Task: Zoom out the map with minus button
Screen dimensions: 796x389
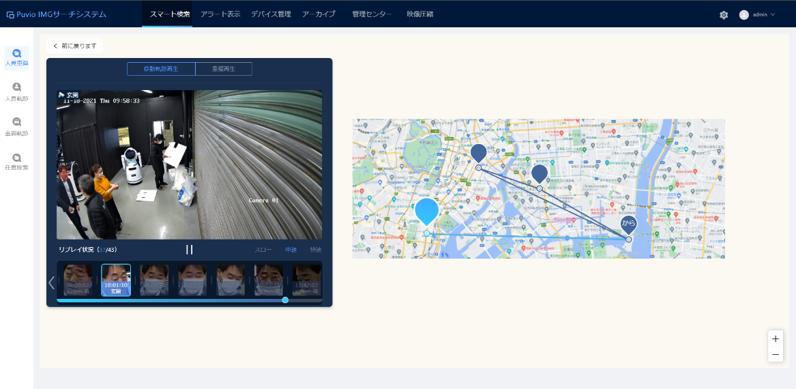Action: (775, 354)
